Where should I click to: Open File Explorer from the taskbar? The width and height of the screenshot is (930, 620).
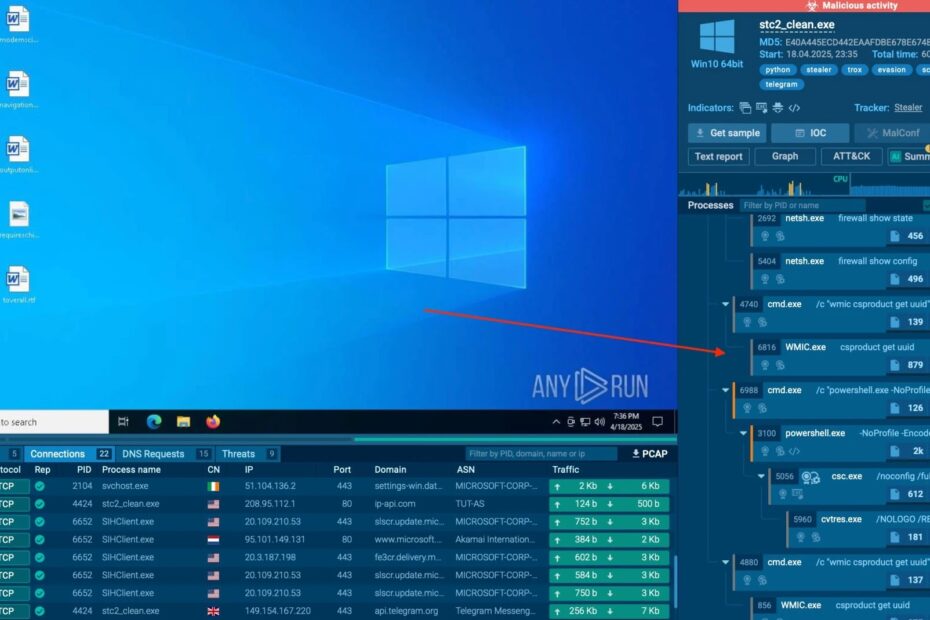[x=183, y=422]
